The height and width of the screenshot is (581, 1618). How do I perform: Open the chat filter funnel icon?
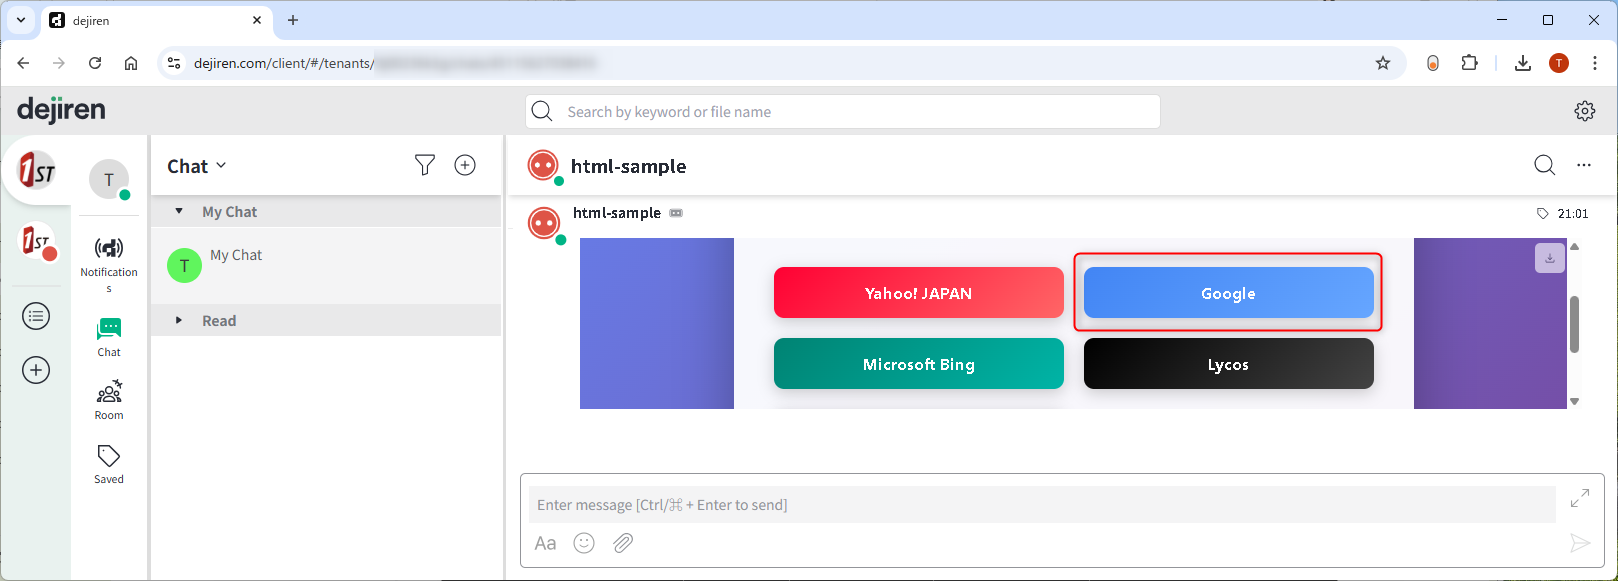click(x=425, y=165)
